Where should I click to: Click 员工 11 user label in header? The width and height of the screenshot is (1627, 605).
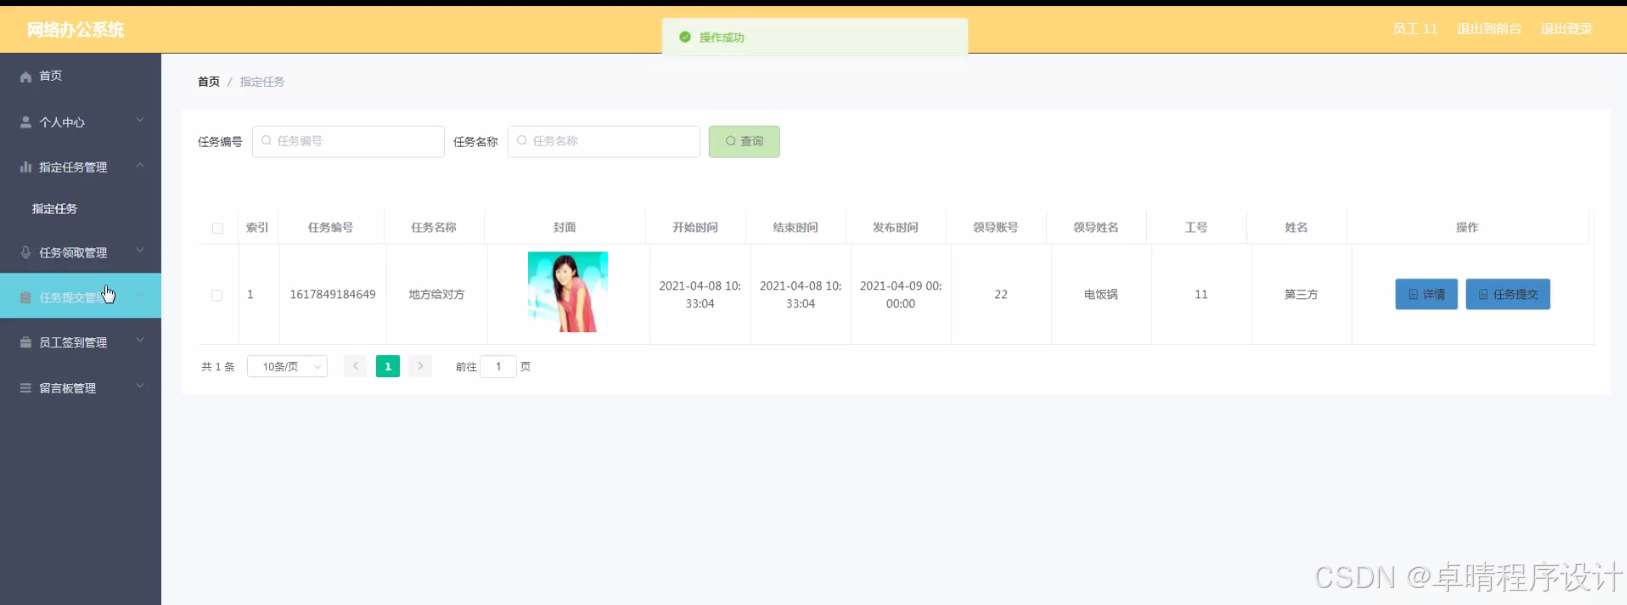pyautogui.click(x=1415, y=29)
